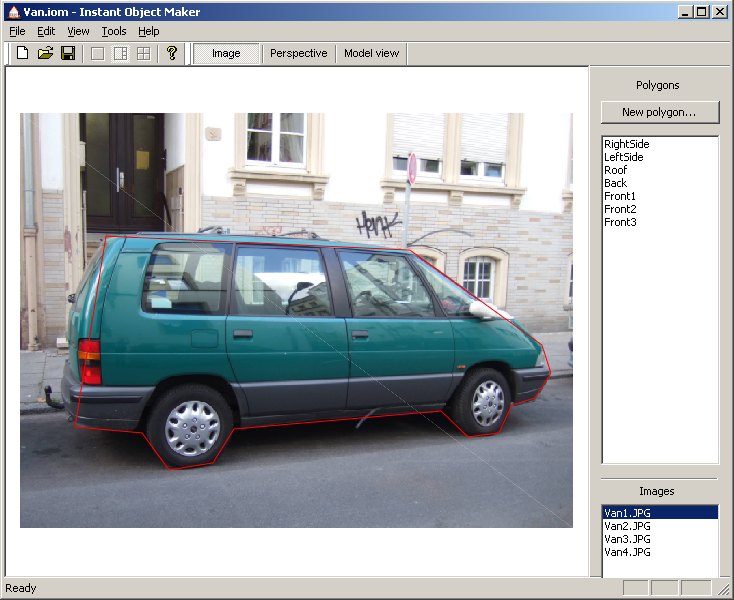Click the resize grip in status bar corner
Viewport: 734px width, 600px height.
[x=724, y=589]
